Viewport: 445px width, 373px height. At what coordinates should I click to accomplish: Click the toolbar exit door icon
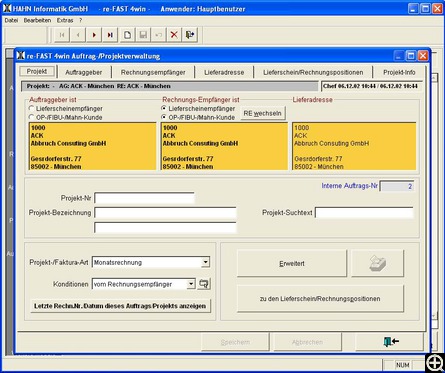[x=190, y=35]
